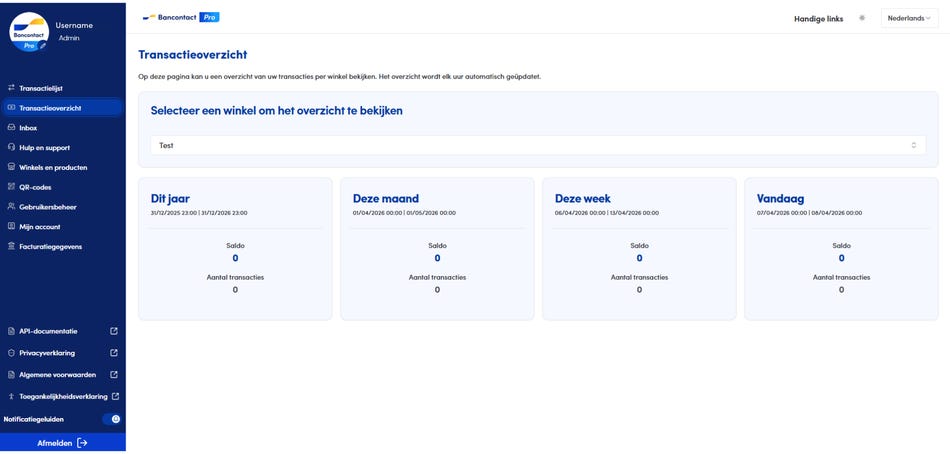Open Mijn account from the sidebar
950x454 pixels.
click(x=40, y=227)
